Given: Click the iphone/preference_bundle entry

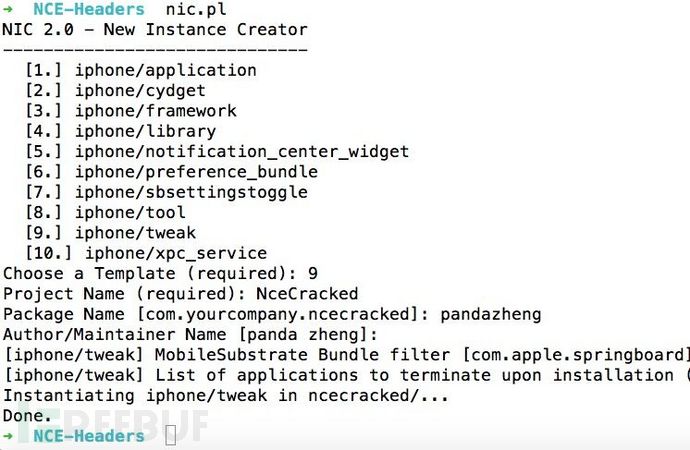Looking at the screenshot, I should (x=172, y=172).
